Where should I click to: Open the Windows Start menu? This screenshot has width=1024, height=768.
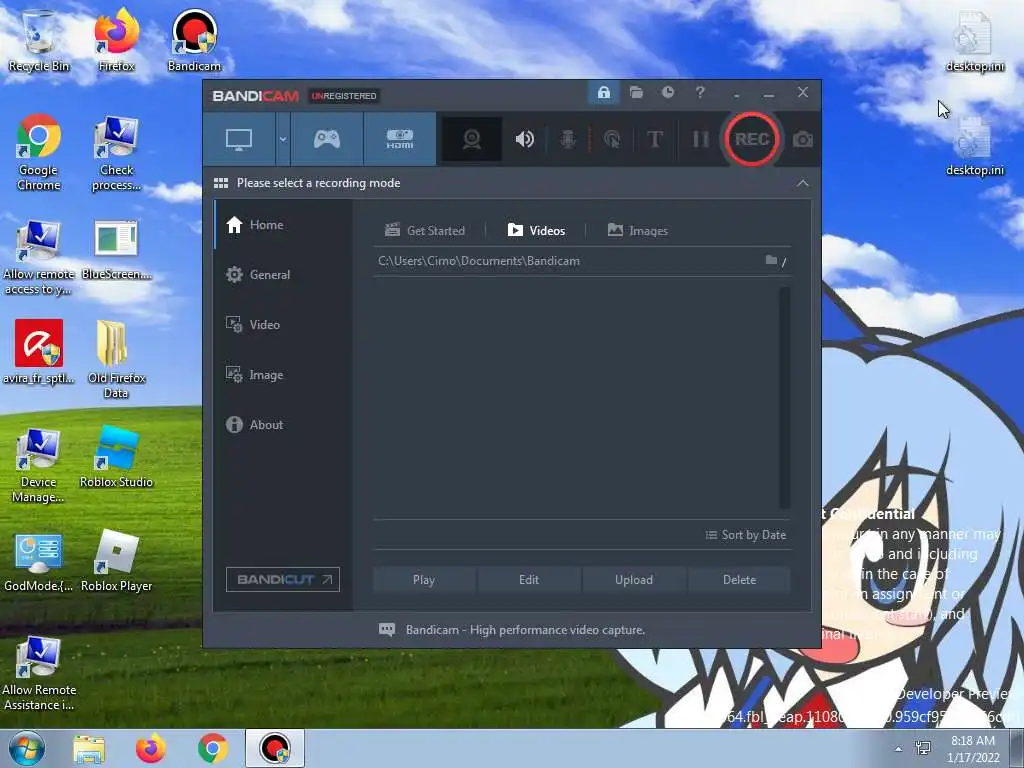point(26,748)
